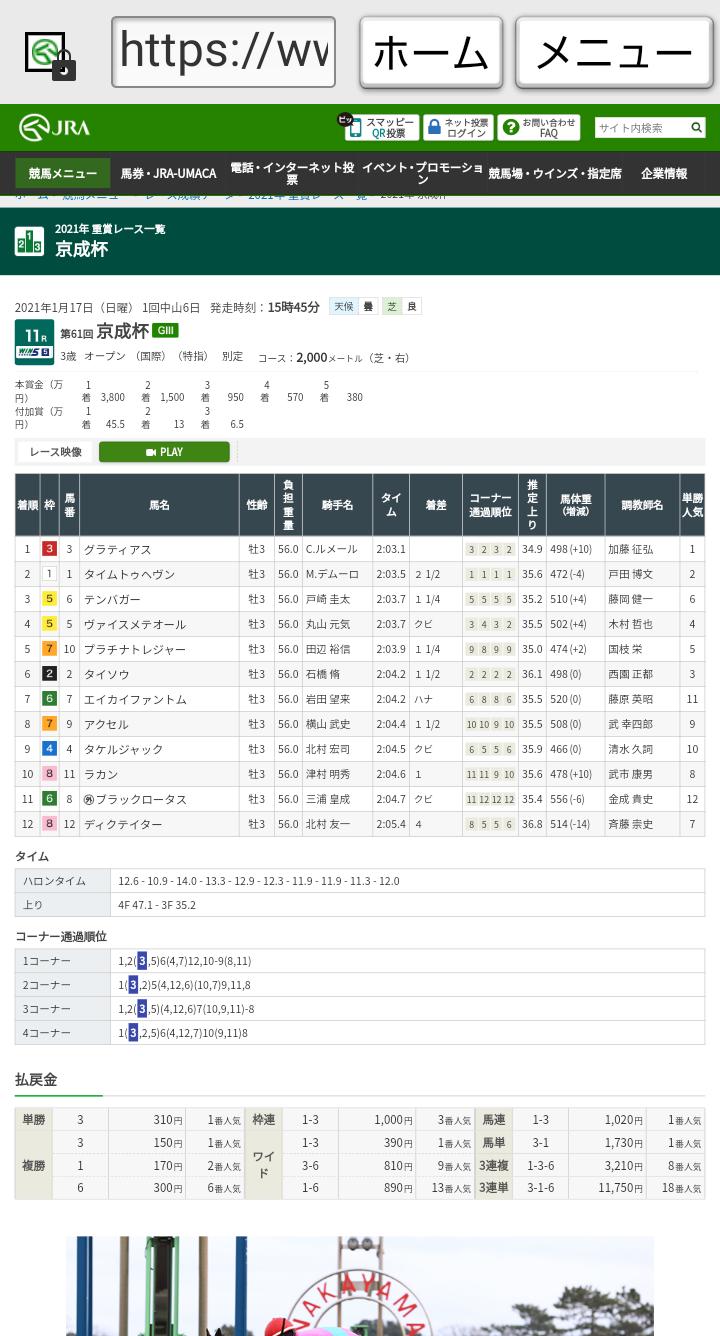Viewport: 720px width, 1336px height.
Task: Click the JRA logo in header
Action: coord(54,127)
